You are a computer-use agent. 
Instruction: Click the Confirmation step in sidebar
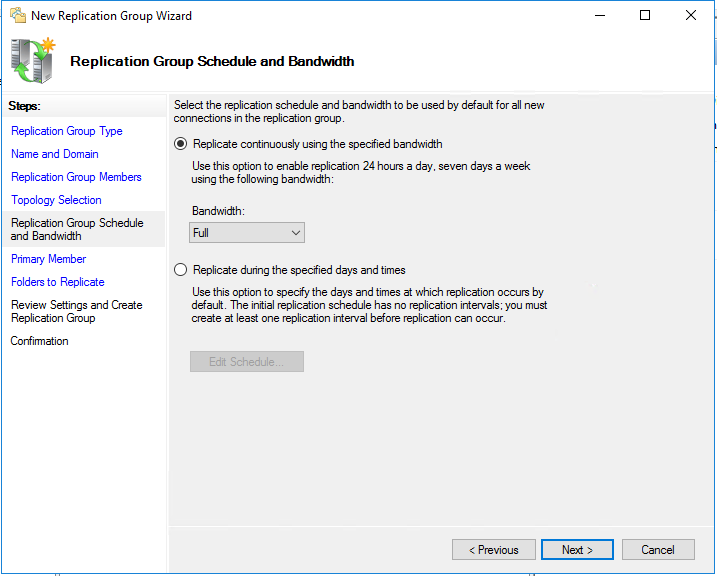point(39,341)
